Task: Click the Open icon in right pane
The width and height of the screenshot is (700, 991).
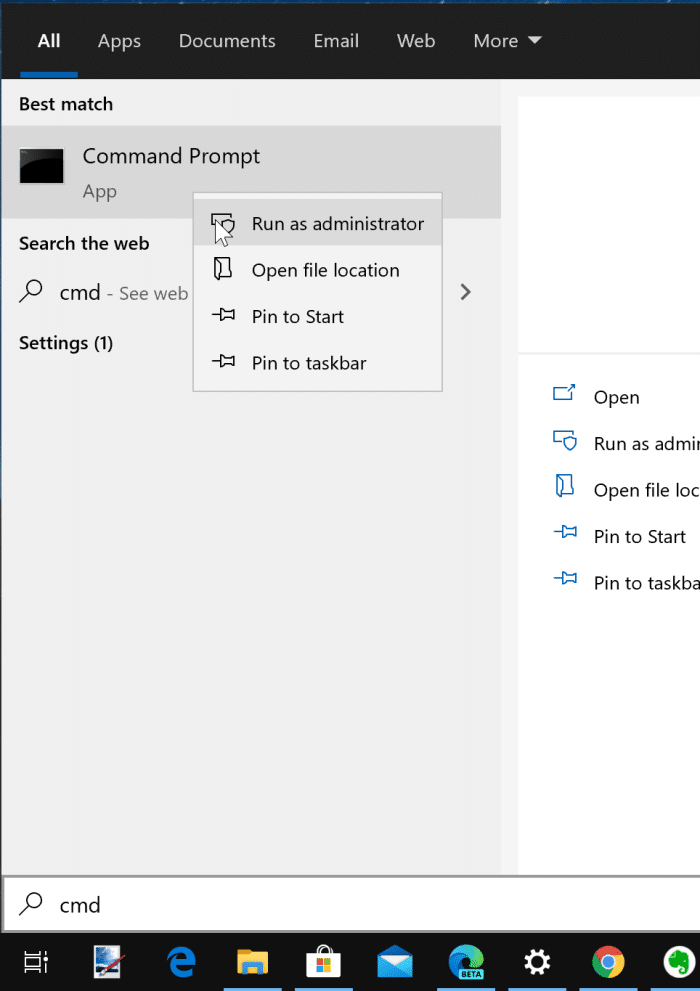Action: 564,393
